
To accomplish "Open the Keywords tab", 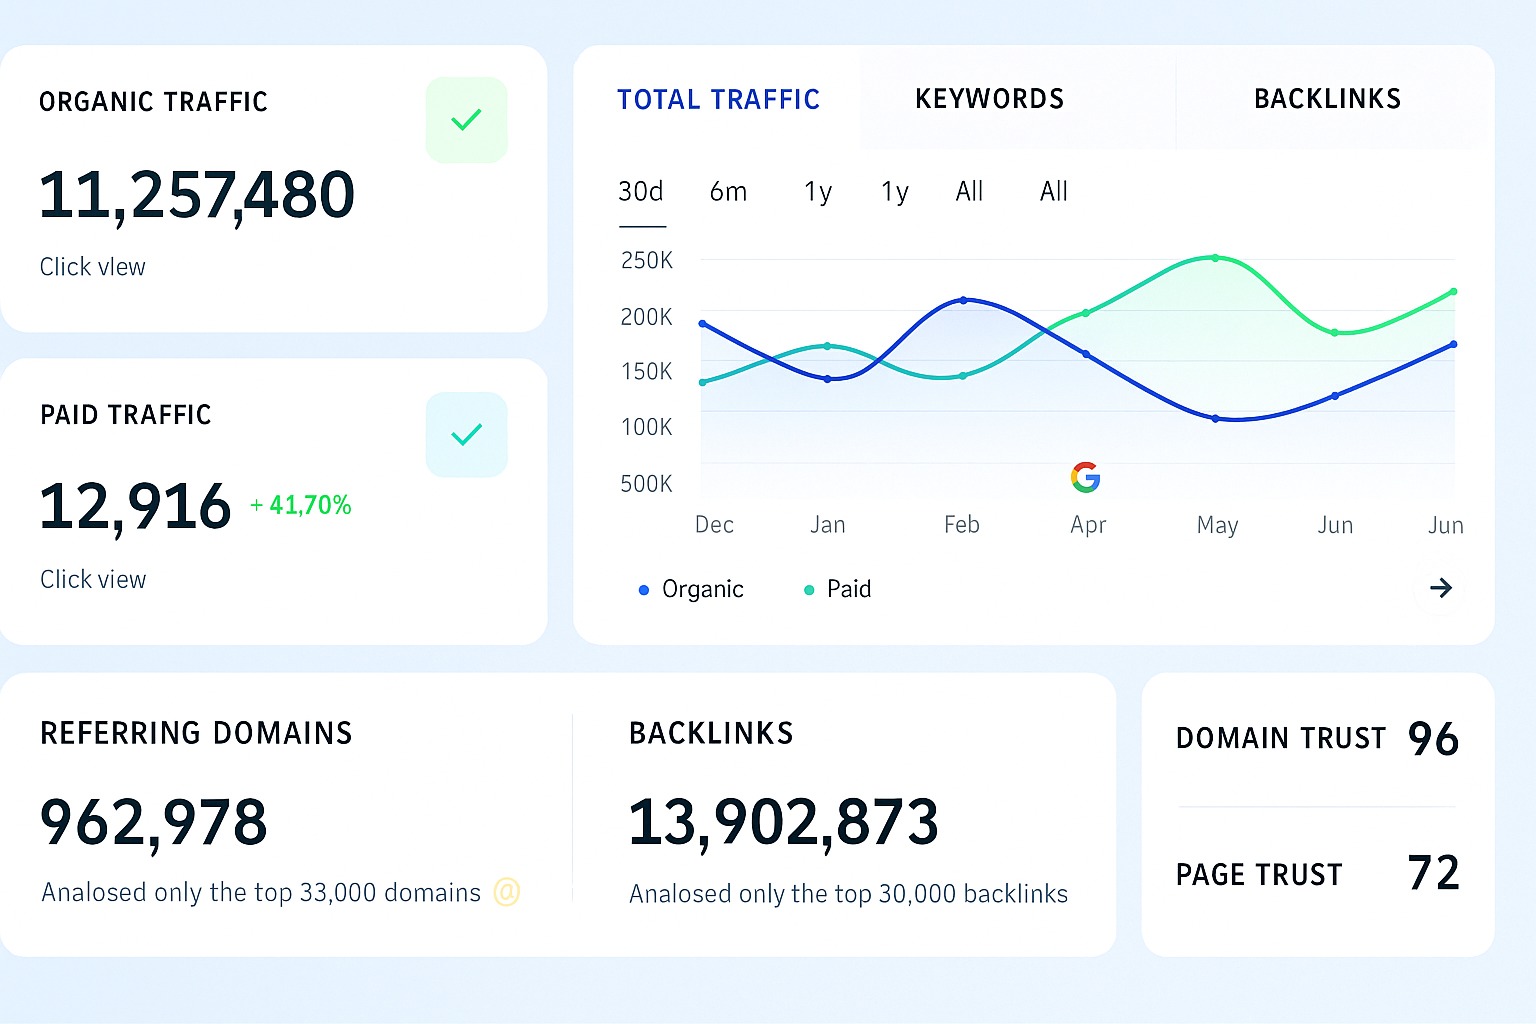I will coord(989,99).
